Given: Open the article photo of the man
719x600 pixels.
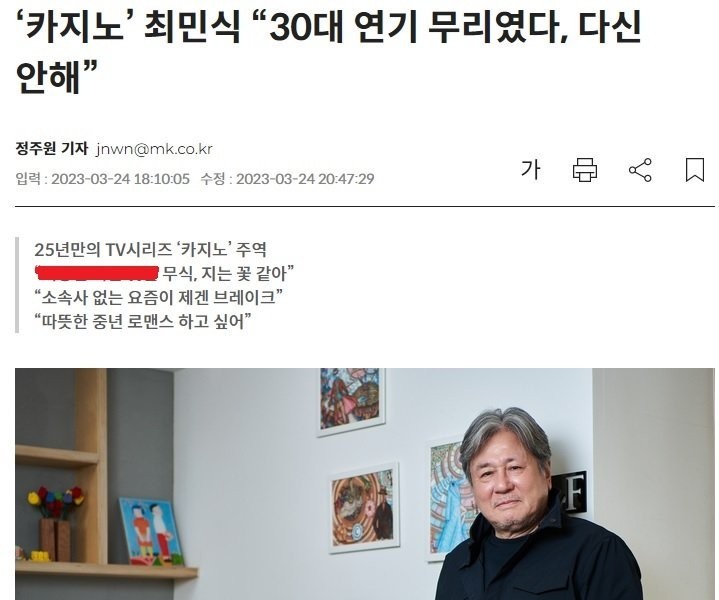Looking at the screenshot, I should (x=365, y=484).
